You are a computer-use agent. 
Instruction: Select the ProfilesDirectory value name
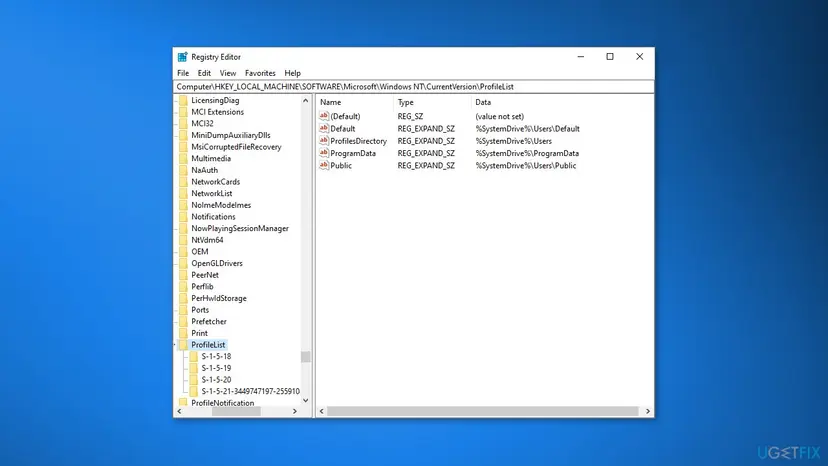tap(359, 141)
